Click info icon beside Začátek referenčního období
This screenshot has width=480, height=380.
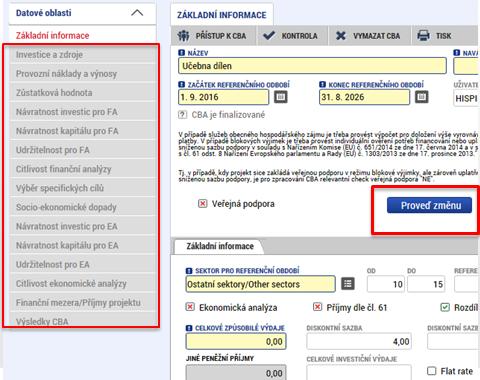click(x=182, y=85)
